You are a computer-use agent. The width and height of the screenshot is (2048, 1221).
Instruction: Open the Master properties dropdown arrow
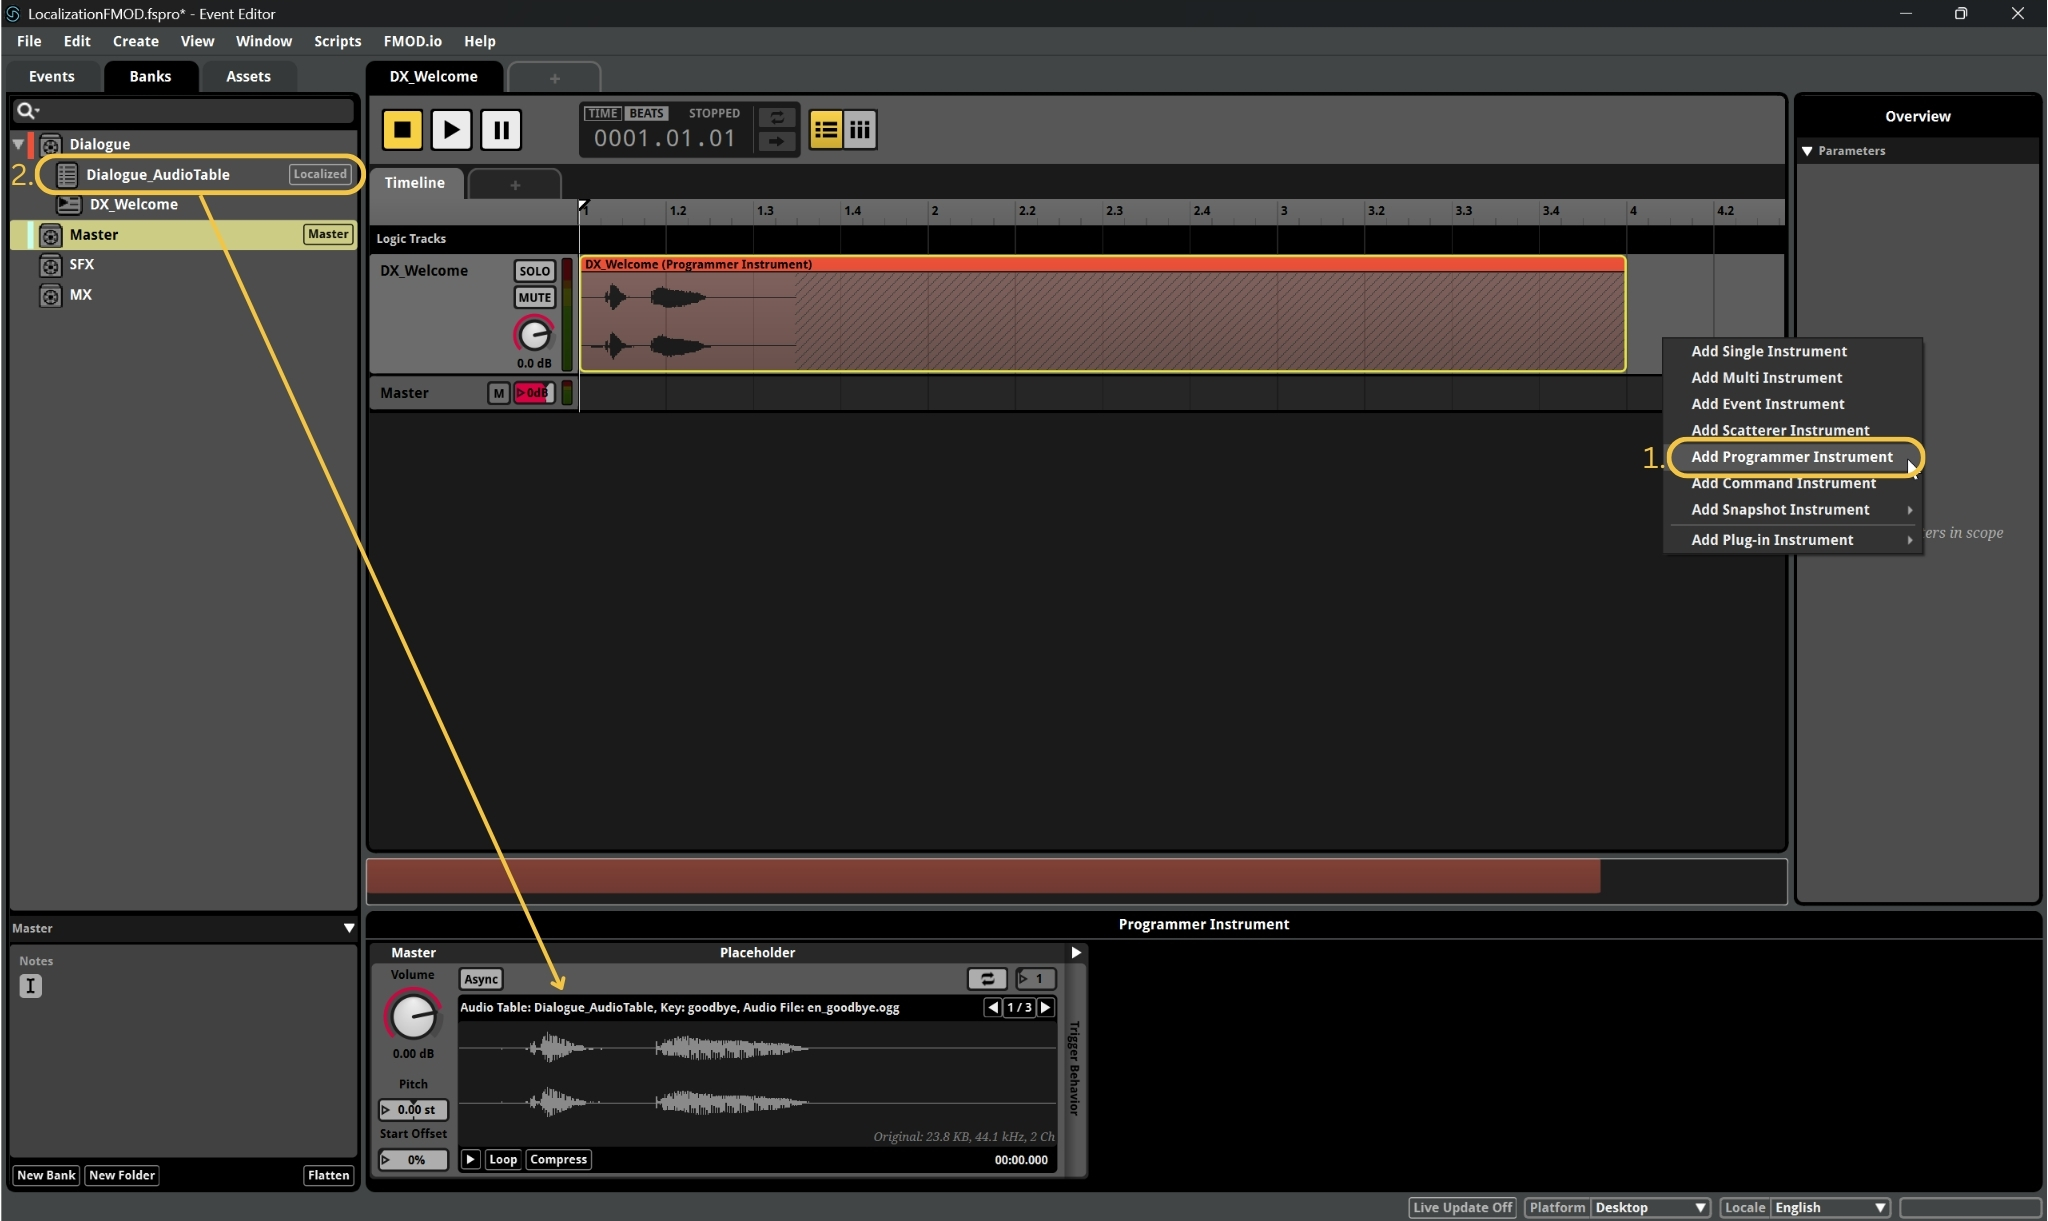(349, 928)
